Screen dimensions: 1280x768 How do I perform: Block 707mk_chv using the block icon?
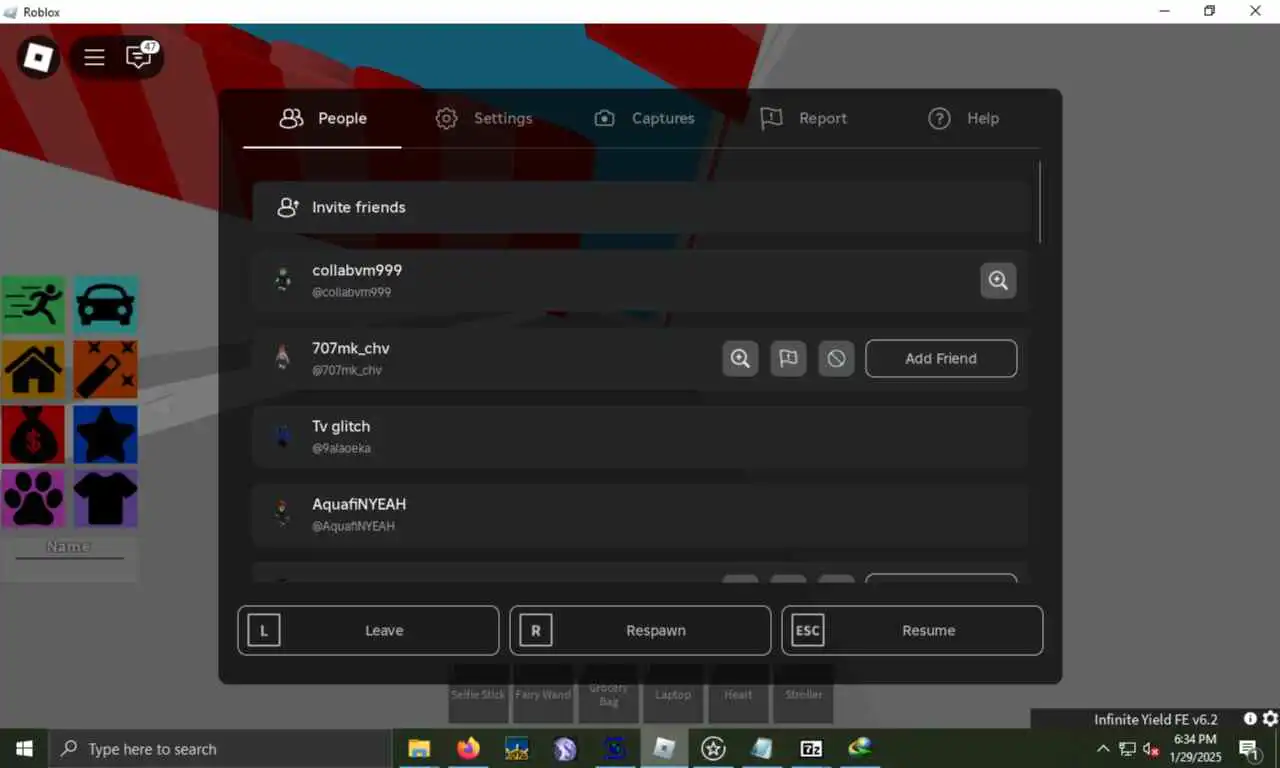pos(836,358)
